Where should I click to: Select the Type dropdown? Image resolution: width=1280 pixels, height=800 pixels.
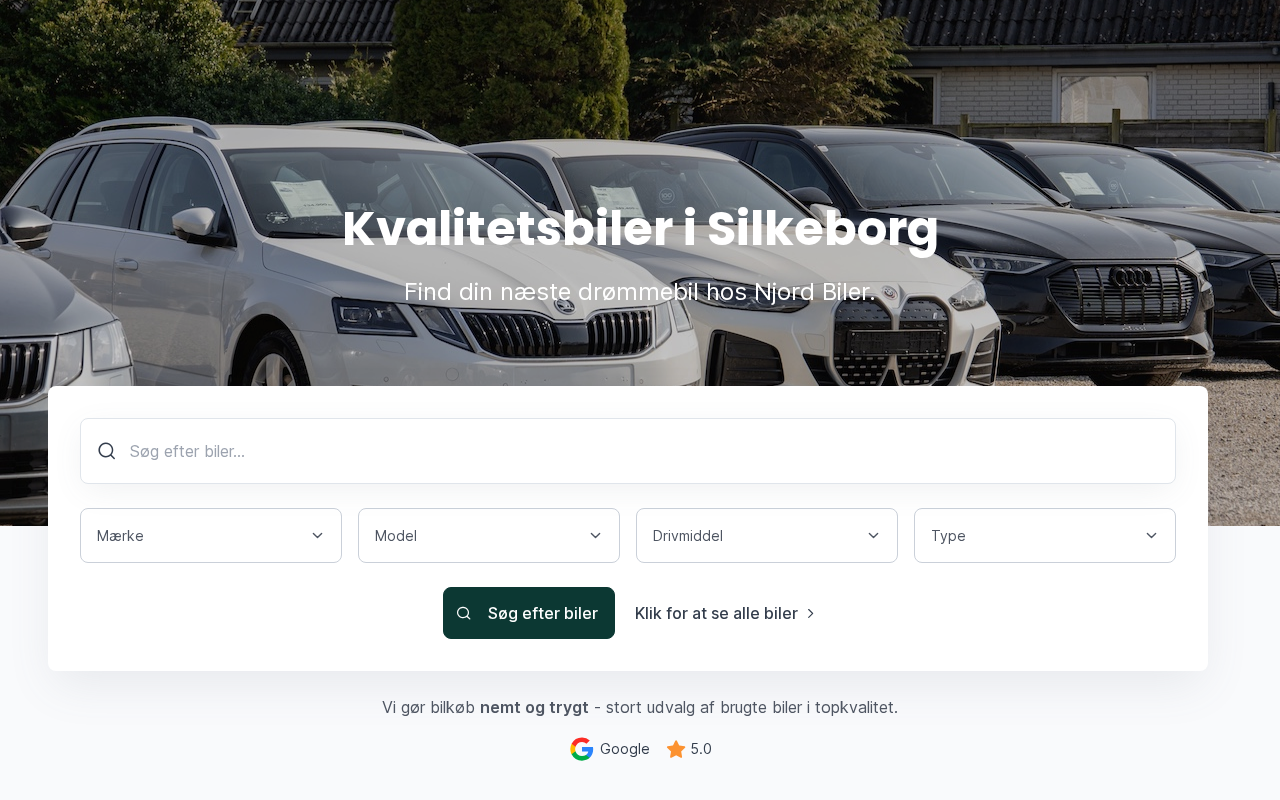click(x=1045, y=536)
